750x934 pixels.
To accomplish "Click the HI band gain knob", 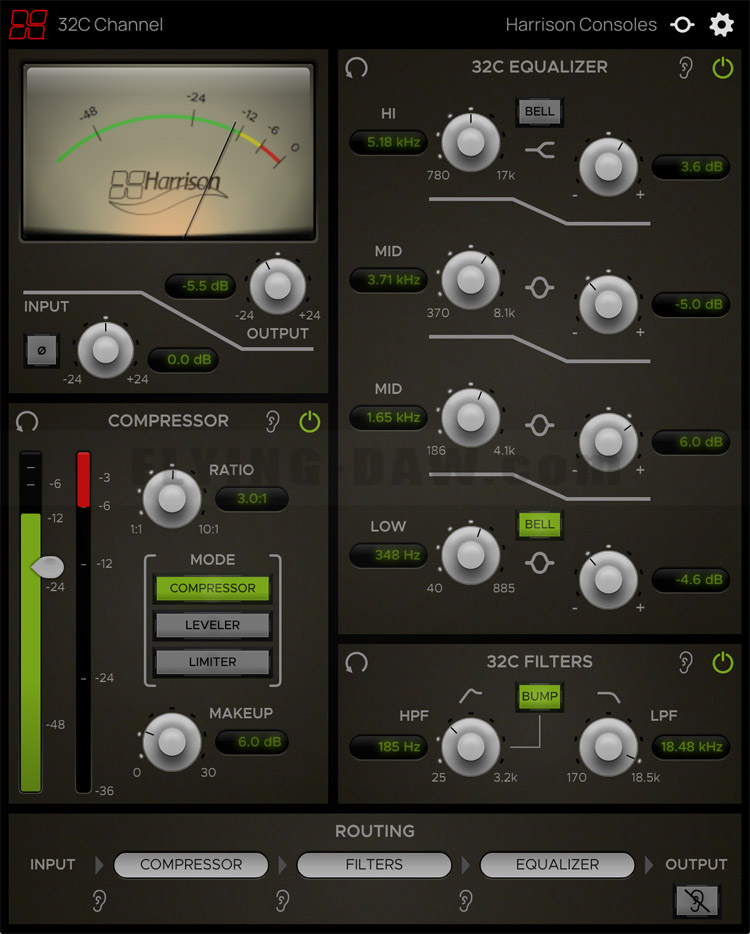I will coord(608,167).
